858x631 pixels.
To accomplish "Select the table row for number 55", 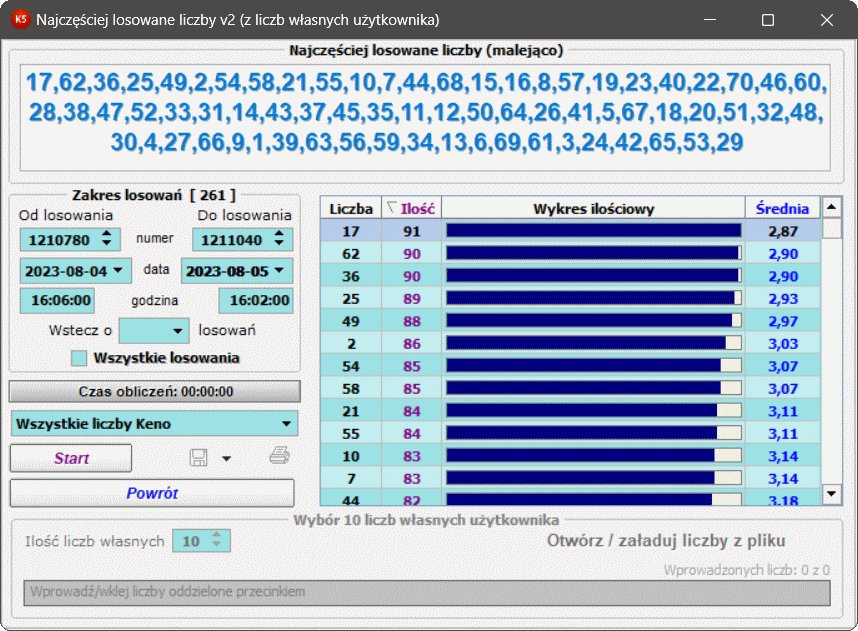I will [x=570, y=433].
